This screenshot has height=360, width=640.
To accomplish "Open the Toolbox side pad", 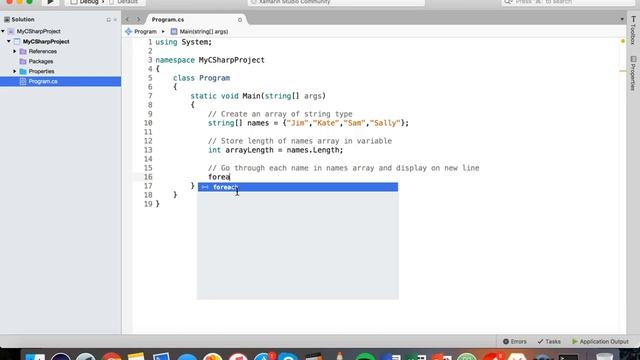I will point(633,30).
